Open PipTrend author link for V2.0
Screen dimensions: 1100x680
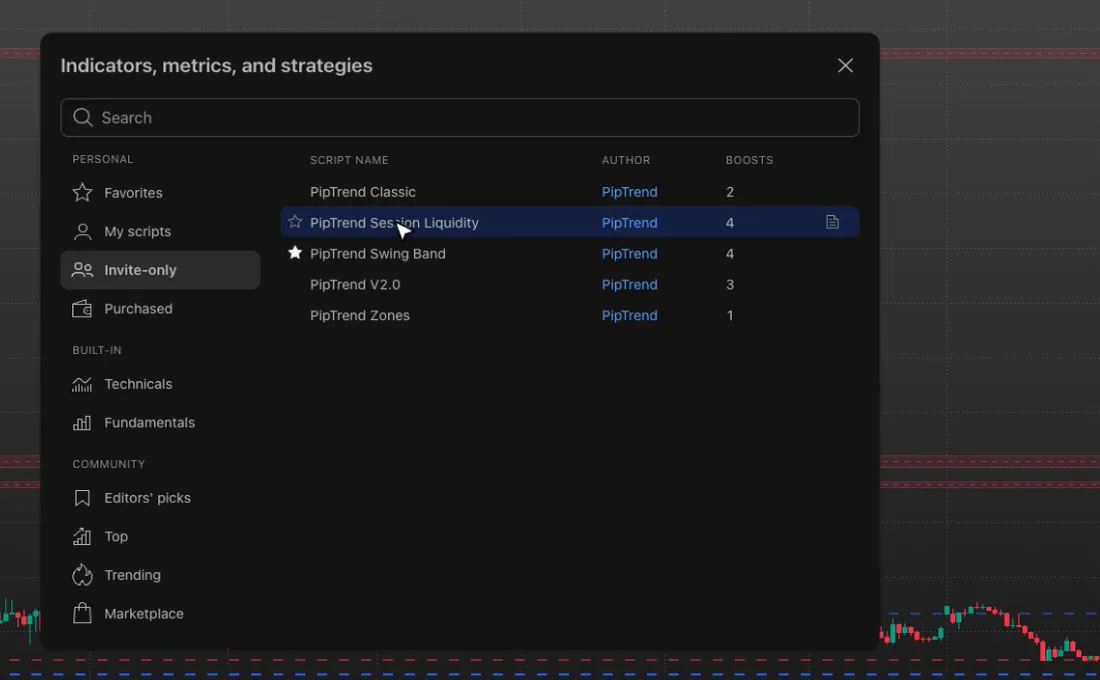pos(629,284)
